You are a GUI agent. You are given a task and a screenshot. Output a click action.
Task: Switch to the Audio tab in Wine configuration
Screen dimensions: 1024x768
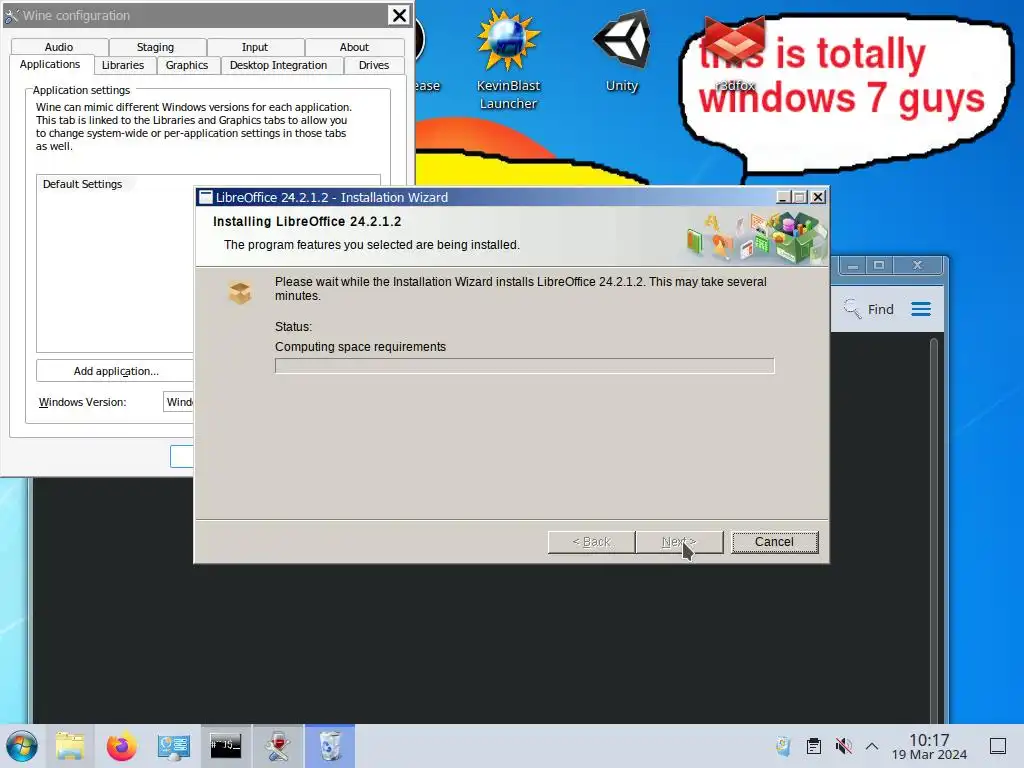pyautogui.click(x=59, y=47)
